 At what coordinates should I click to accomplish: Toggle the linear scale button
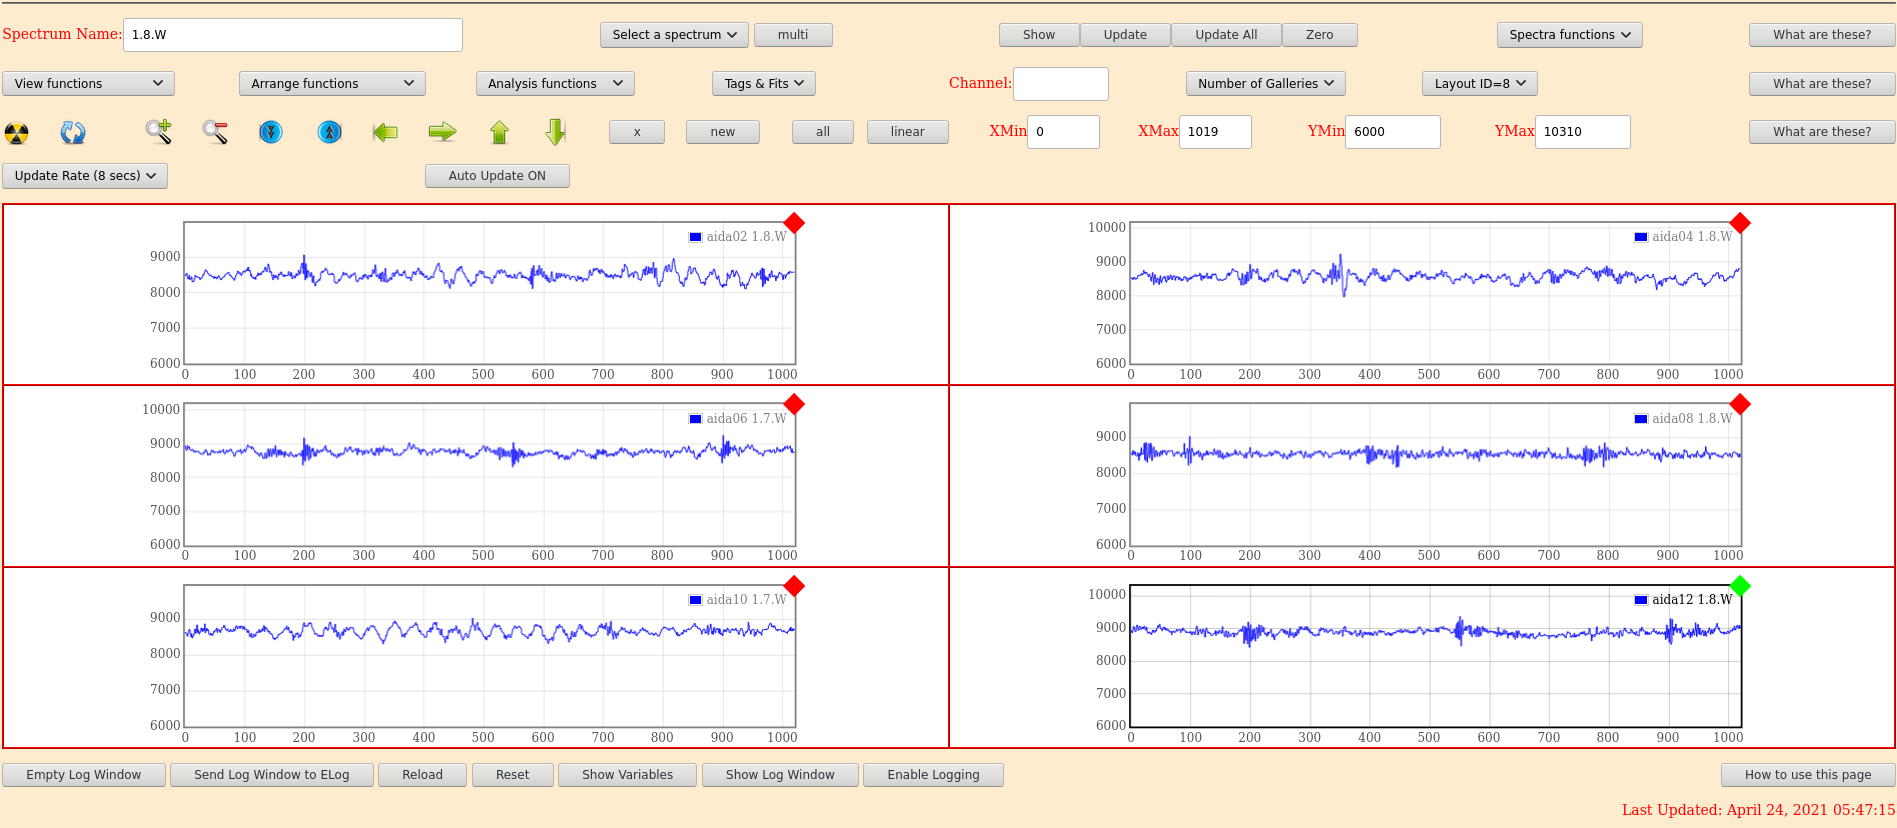pyautogui.click(x=907, y=132)
